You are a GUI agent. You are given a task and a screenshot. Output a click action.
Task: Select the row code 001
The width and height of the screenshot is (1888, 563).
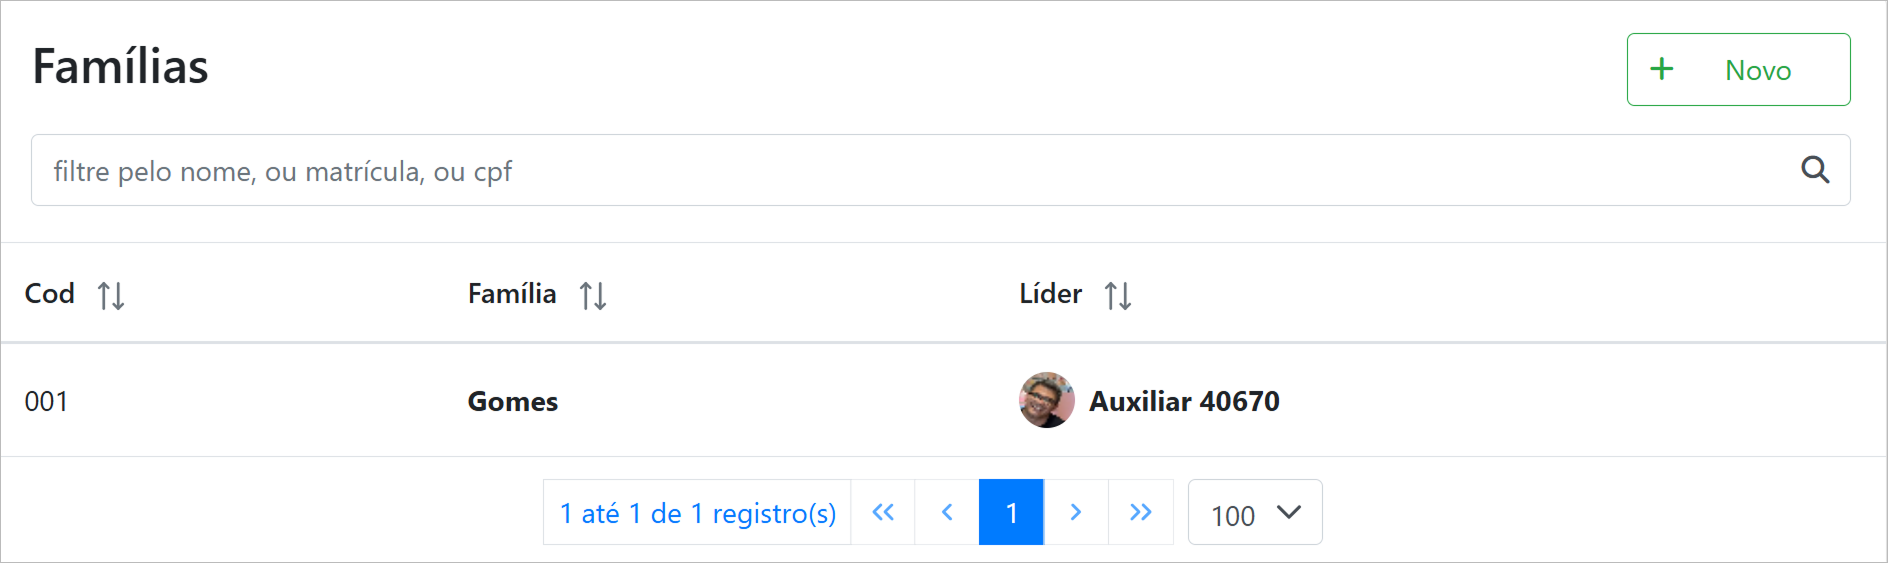tap(47, 402)
